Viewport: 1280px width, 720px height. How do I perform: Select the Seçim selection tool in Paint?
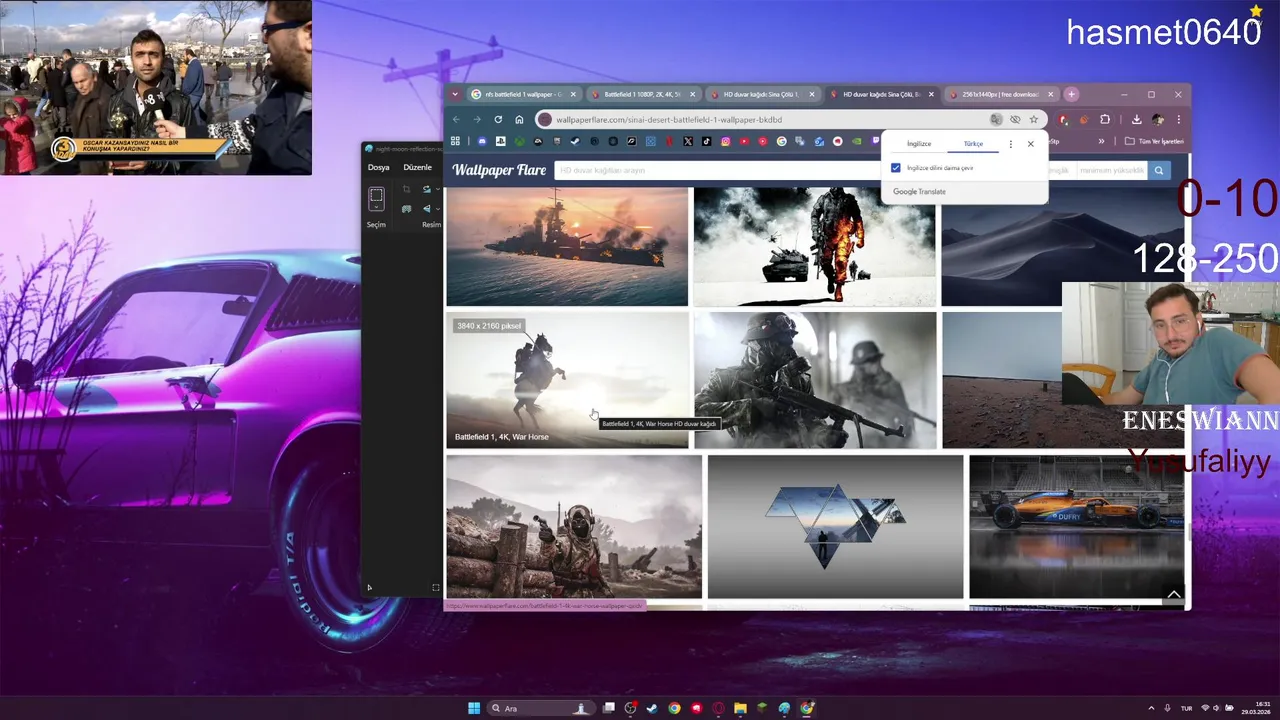point(376,194)
